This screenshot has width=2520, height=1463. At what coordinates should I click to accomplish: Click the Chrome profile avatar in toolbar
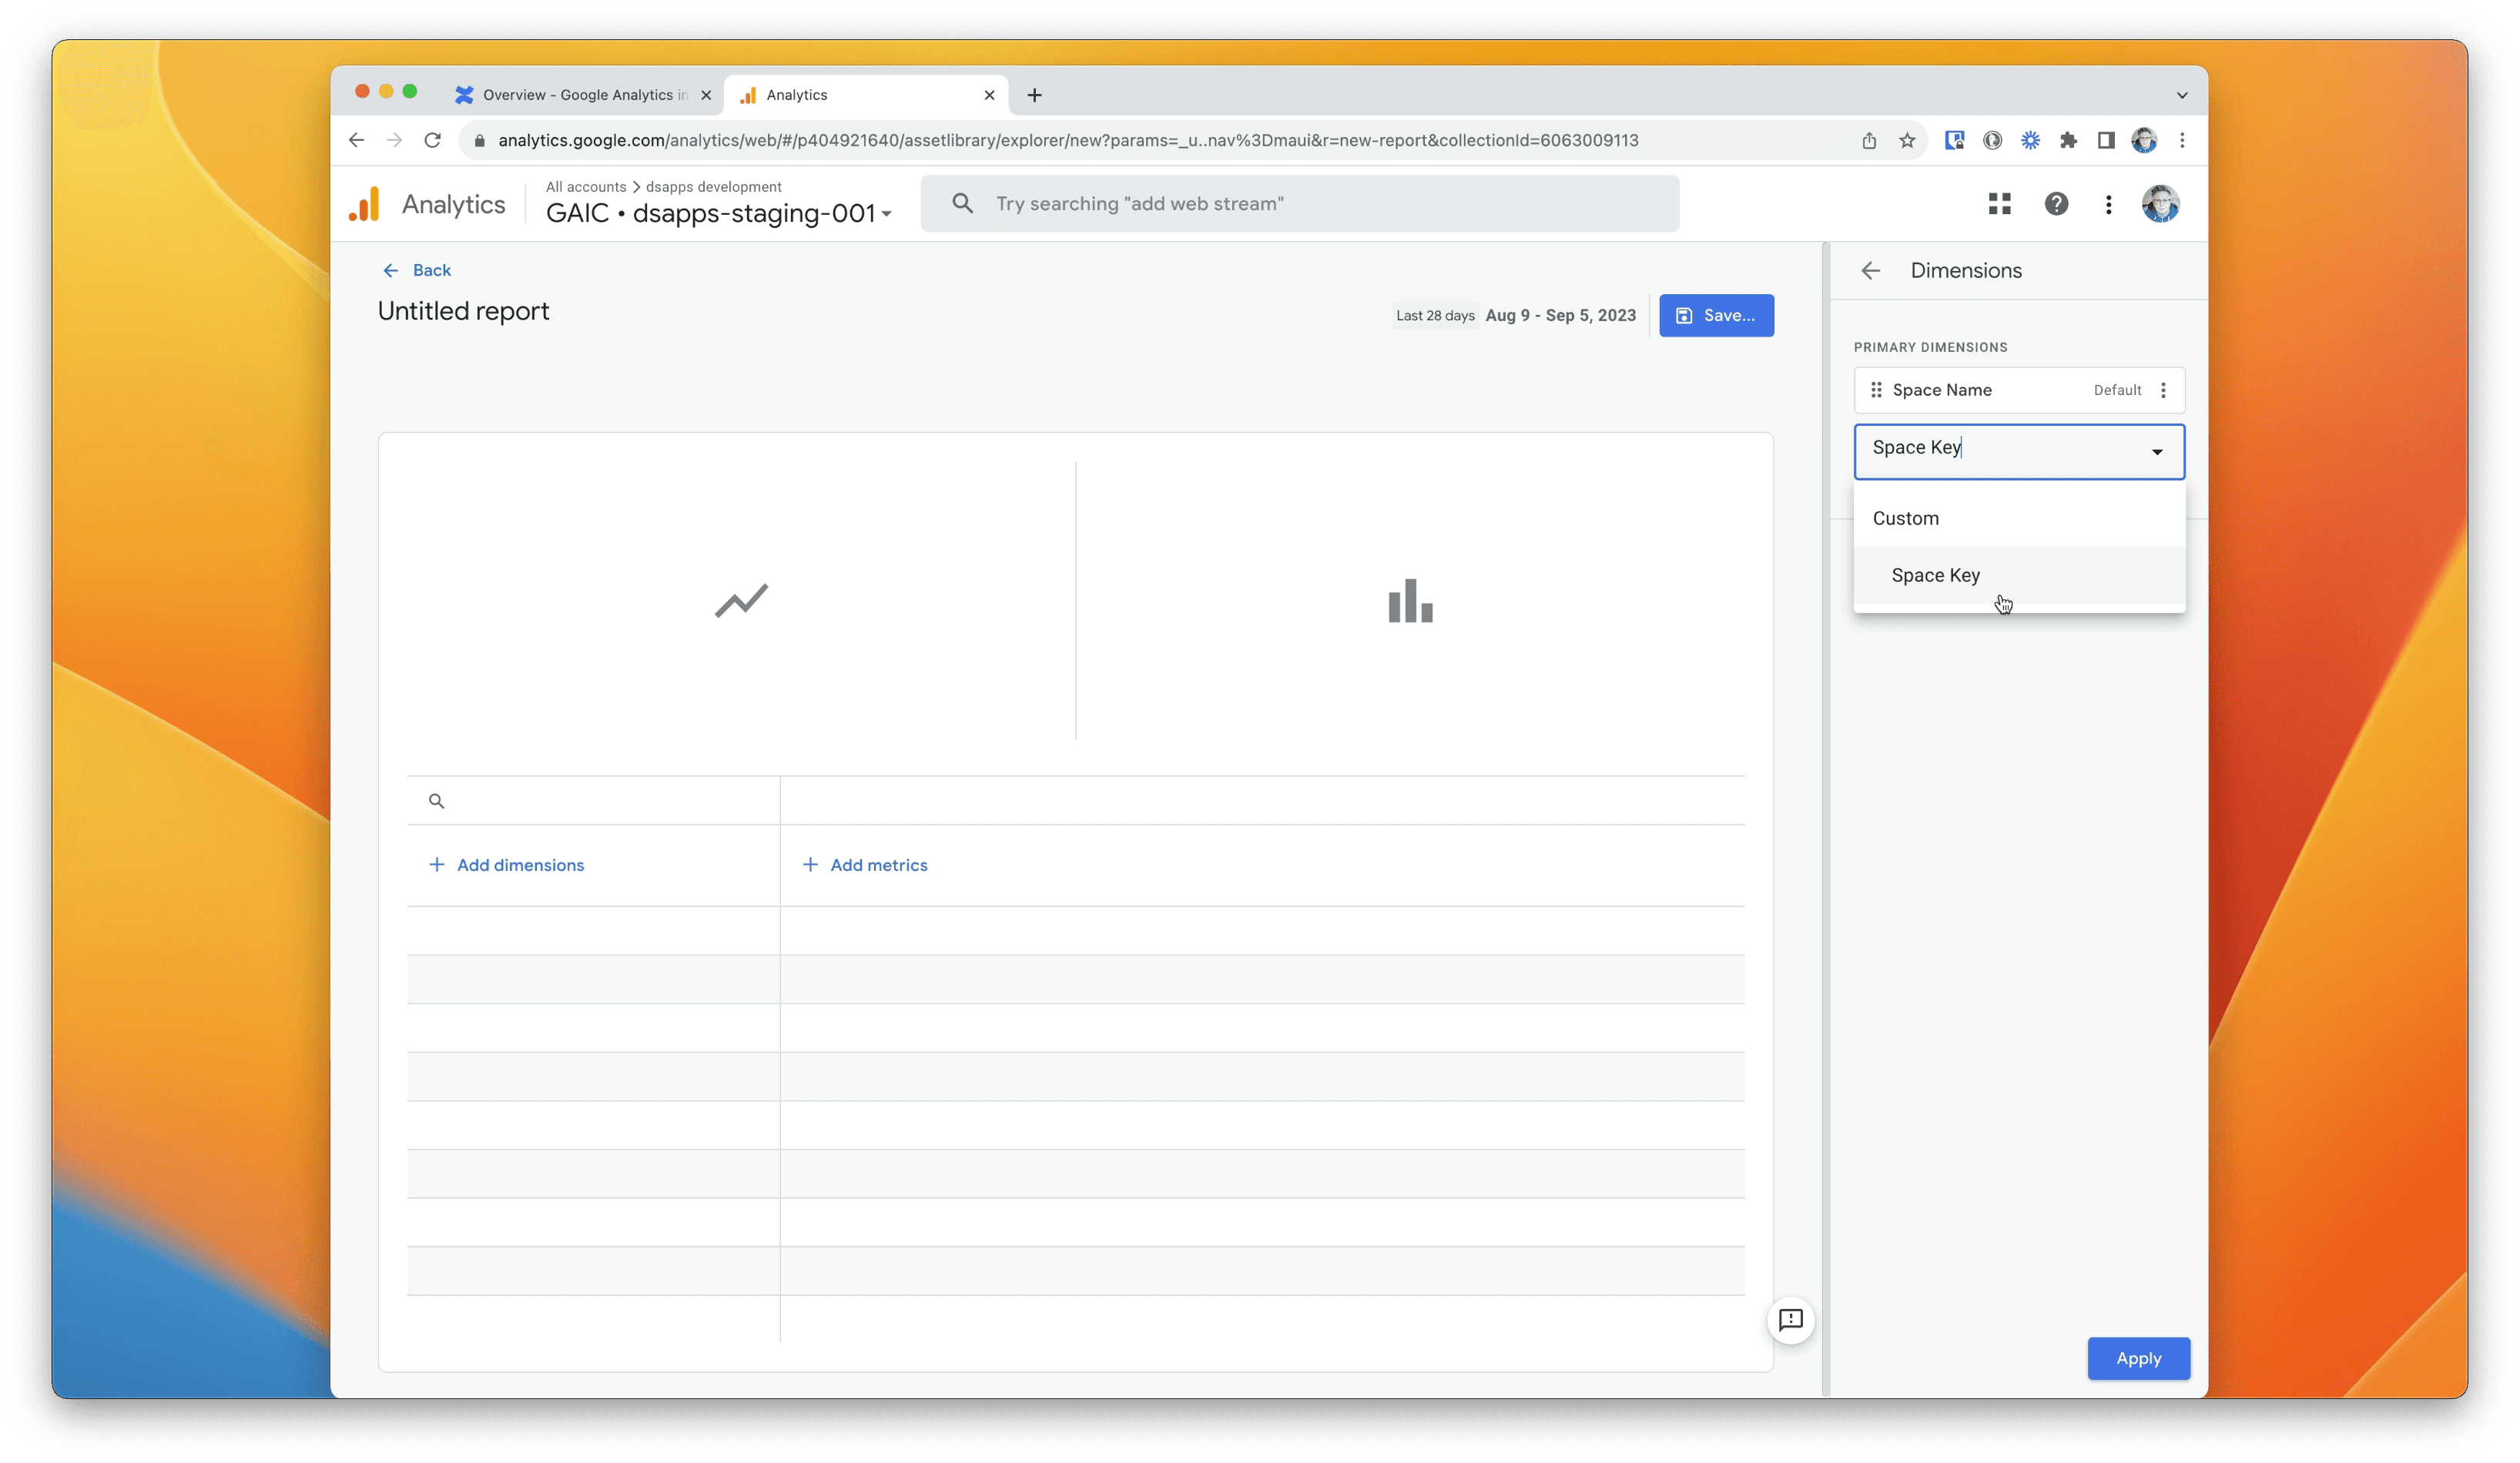coord(2144,140)
